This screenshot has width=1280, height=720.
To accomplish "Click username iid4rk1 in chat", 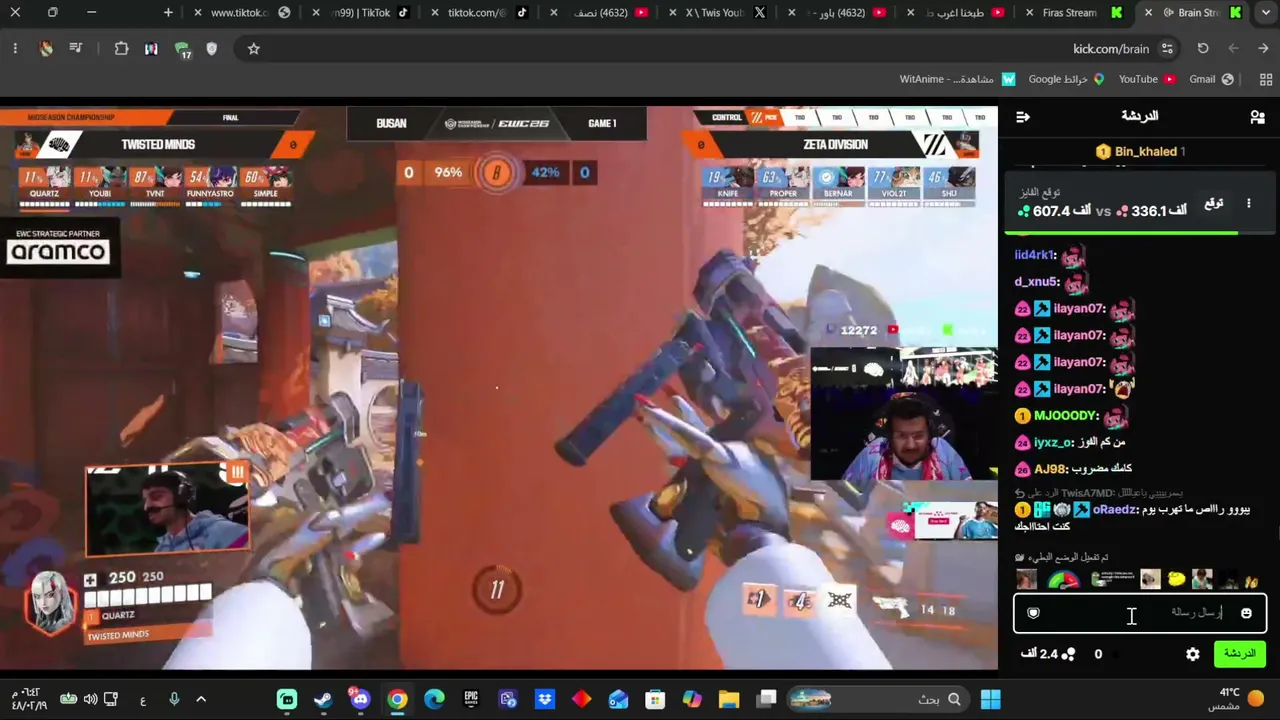I will [x=1035, y=255].
